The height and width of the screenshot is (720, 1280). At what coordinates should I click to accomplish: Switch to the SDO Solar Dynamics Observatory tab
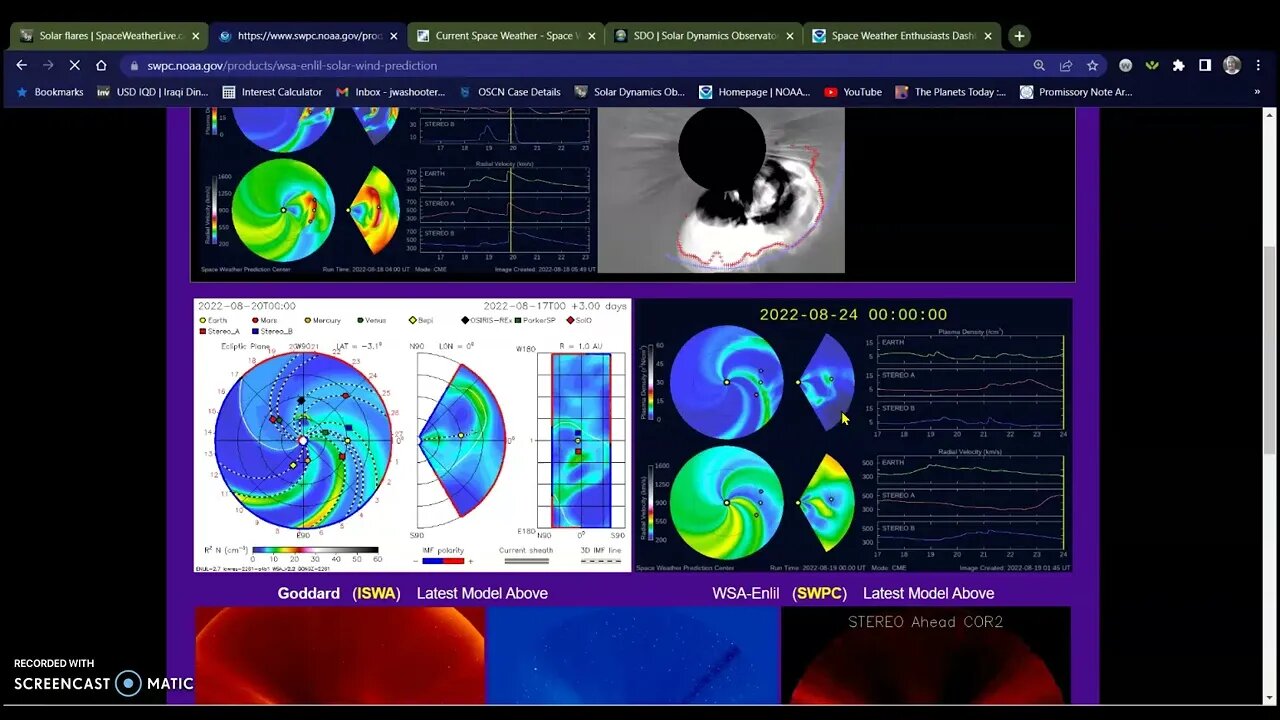click(x=702, y=36)
